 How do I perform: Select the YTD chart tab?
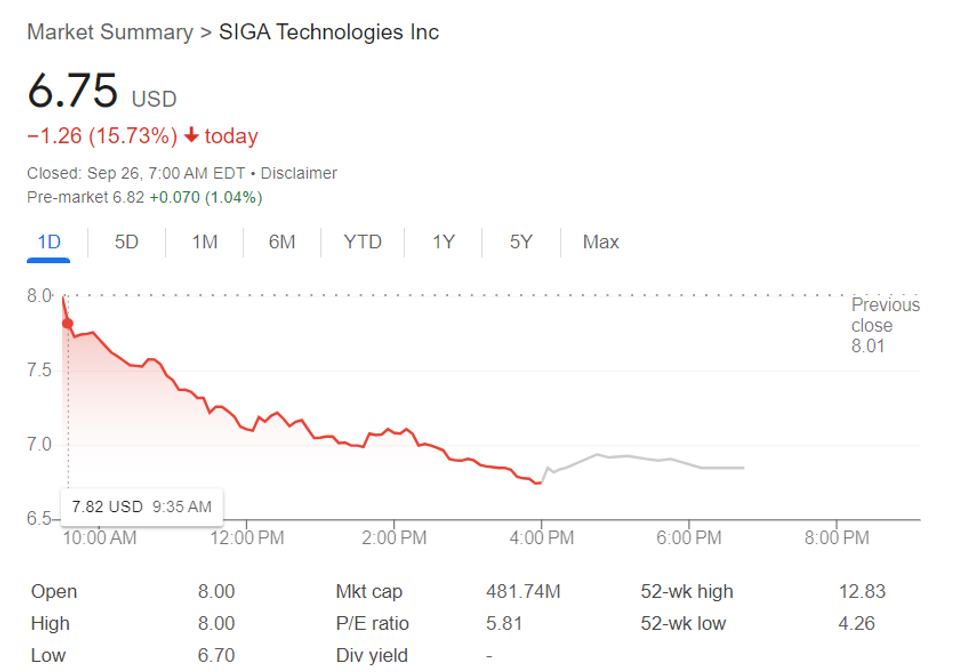point(362,242)
